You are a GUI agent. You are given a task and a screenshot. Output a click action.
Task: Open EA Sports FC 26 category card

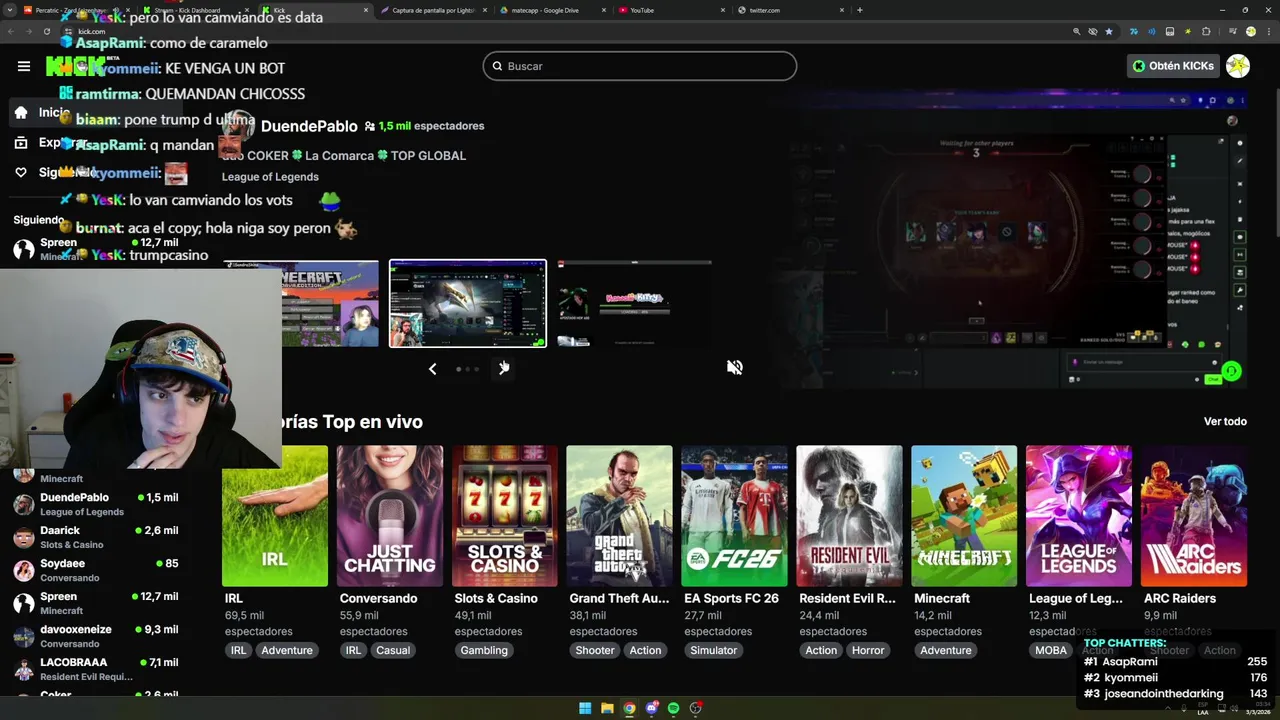pyautogui.click(x=734, y=516)
